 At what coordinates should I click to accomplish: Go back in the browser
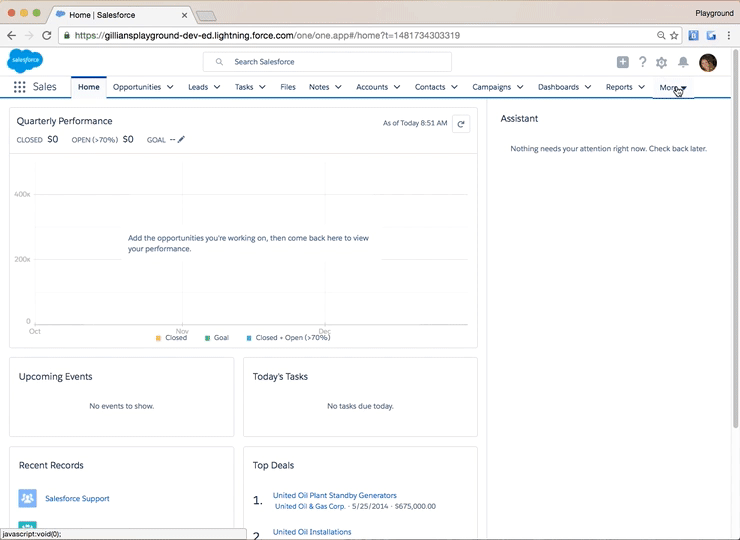11,35
